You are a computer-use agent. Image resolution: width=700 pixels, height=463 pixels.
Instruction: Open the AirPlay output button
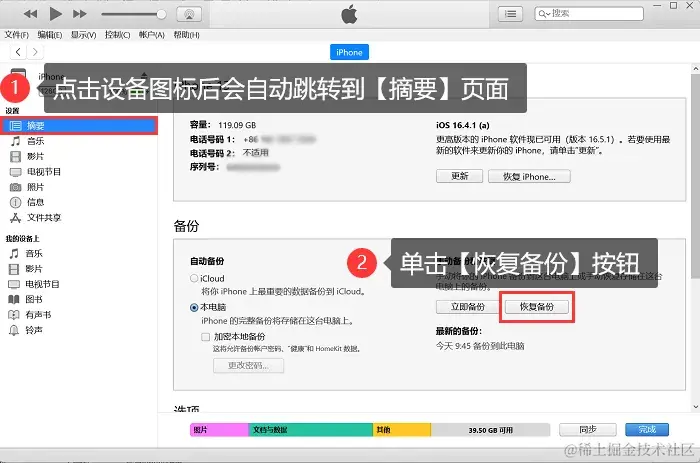tap(189, 14)
